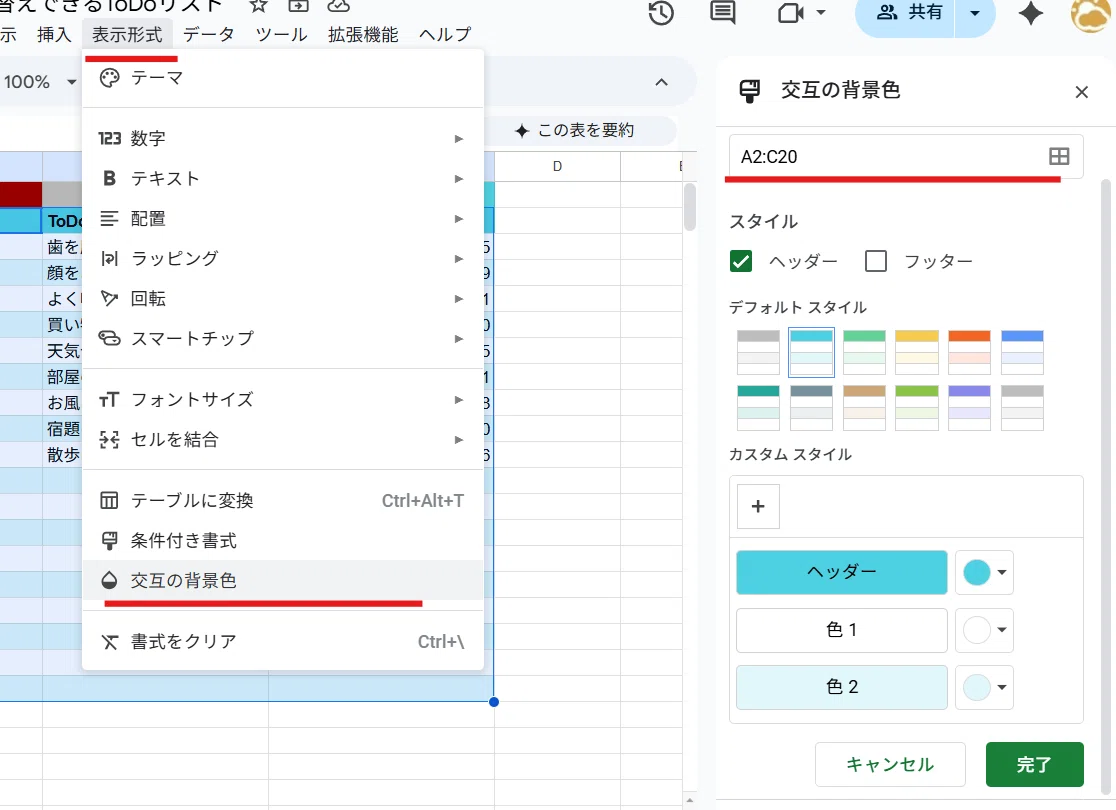This screenshot has height=810, width=1116.
Task: Choose the green default style swatch
Action: point(864,352)
